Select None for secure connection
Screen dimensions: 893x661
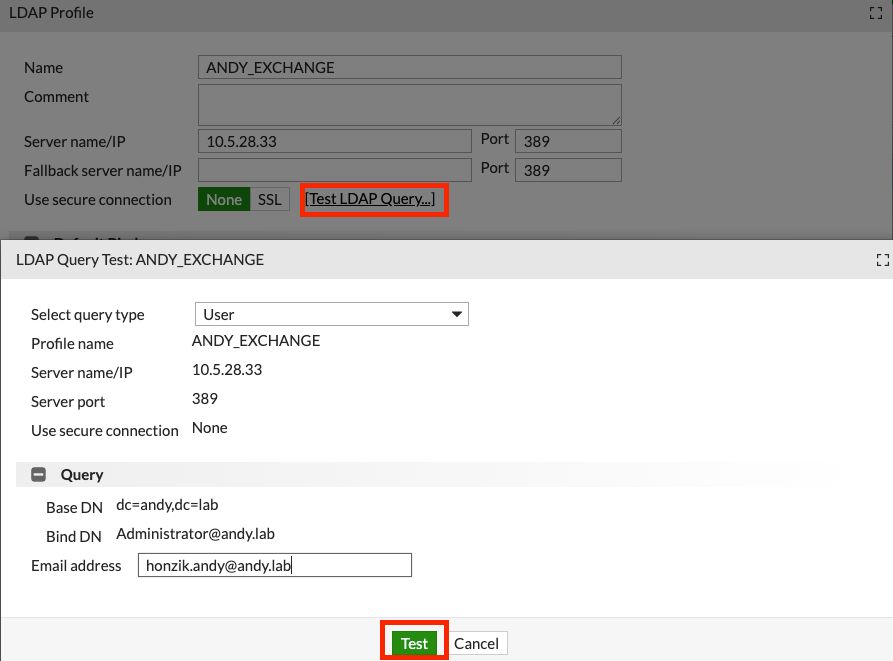224,199
